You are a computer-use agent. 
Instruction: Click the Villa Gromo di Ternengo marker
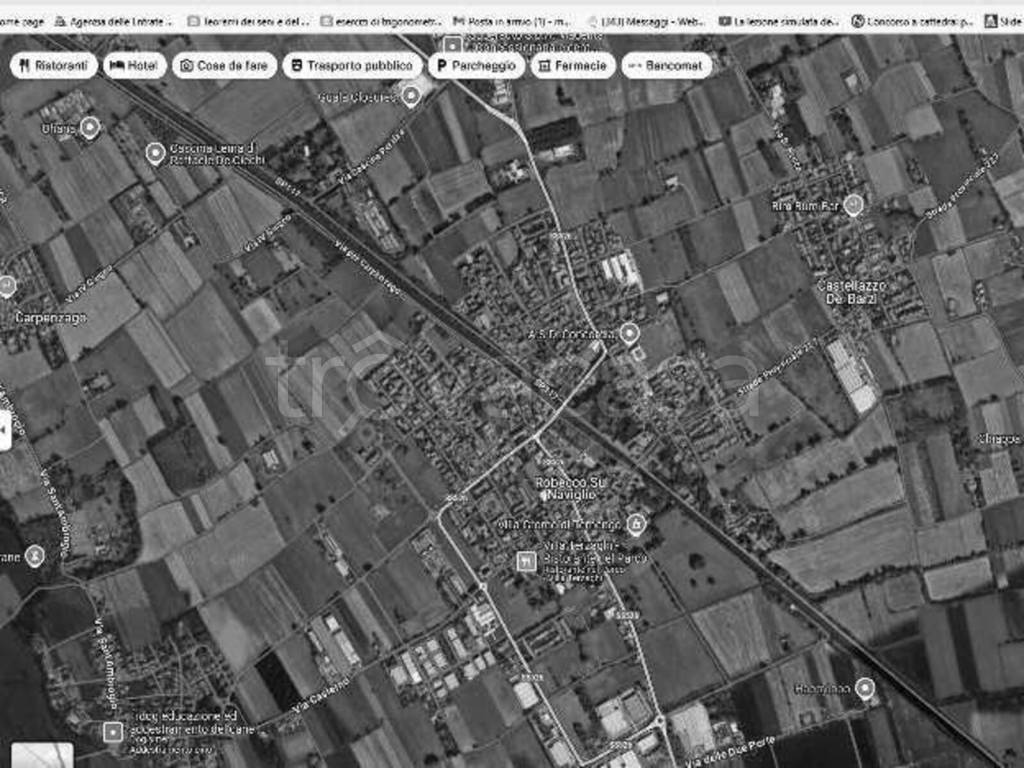[636, 524]
